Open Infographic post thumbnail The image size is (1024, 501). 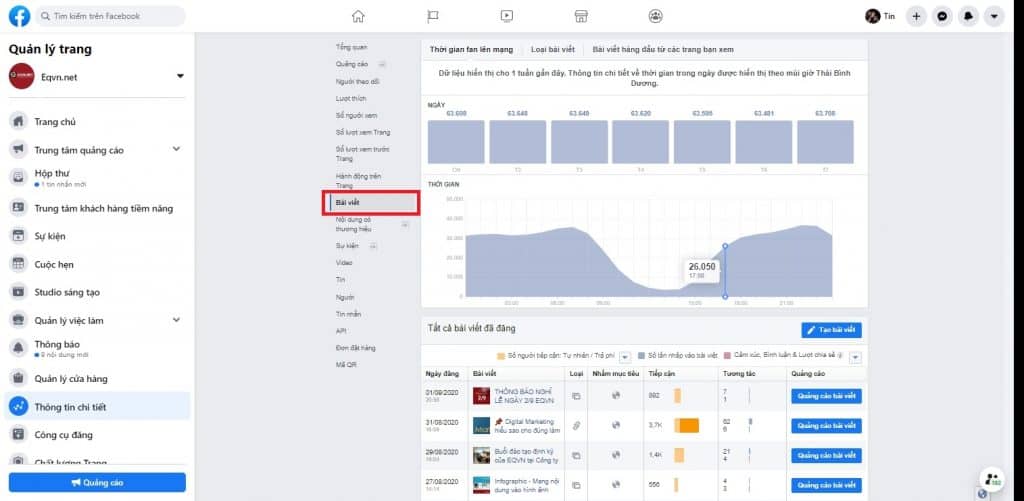(x=481, y=485)
